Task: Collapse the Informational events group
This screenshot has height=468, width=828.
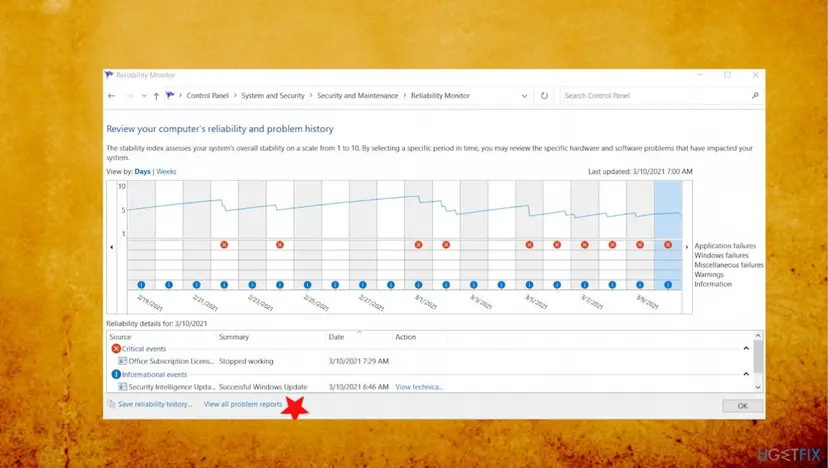Action: click(746, 374)
